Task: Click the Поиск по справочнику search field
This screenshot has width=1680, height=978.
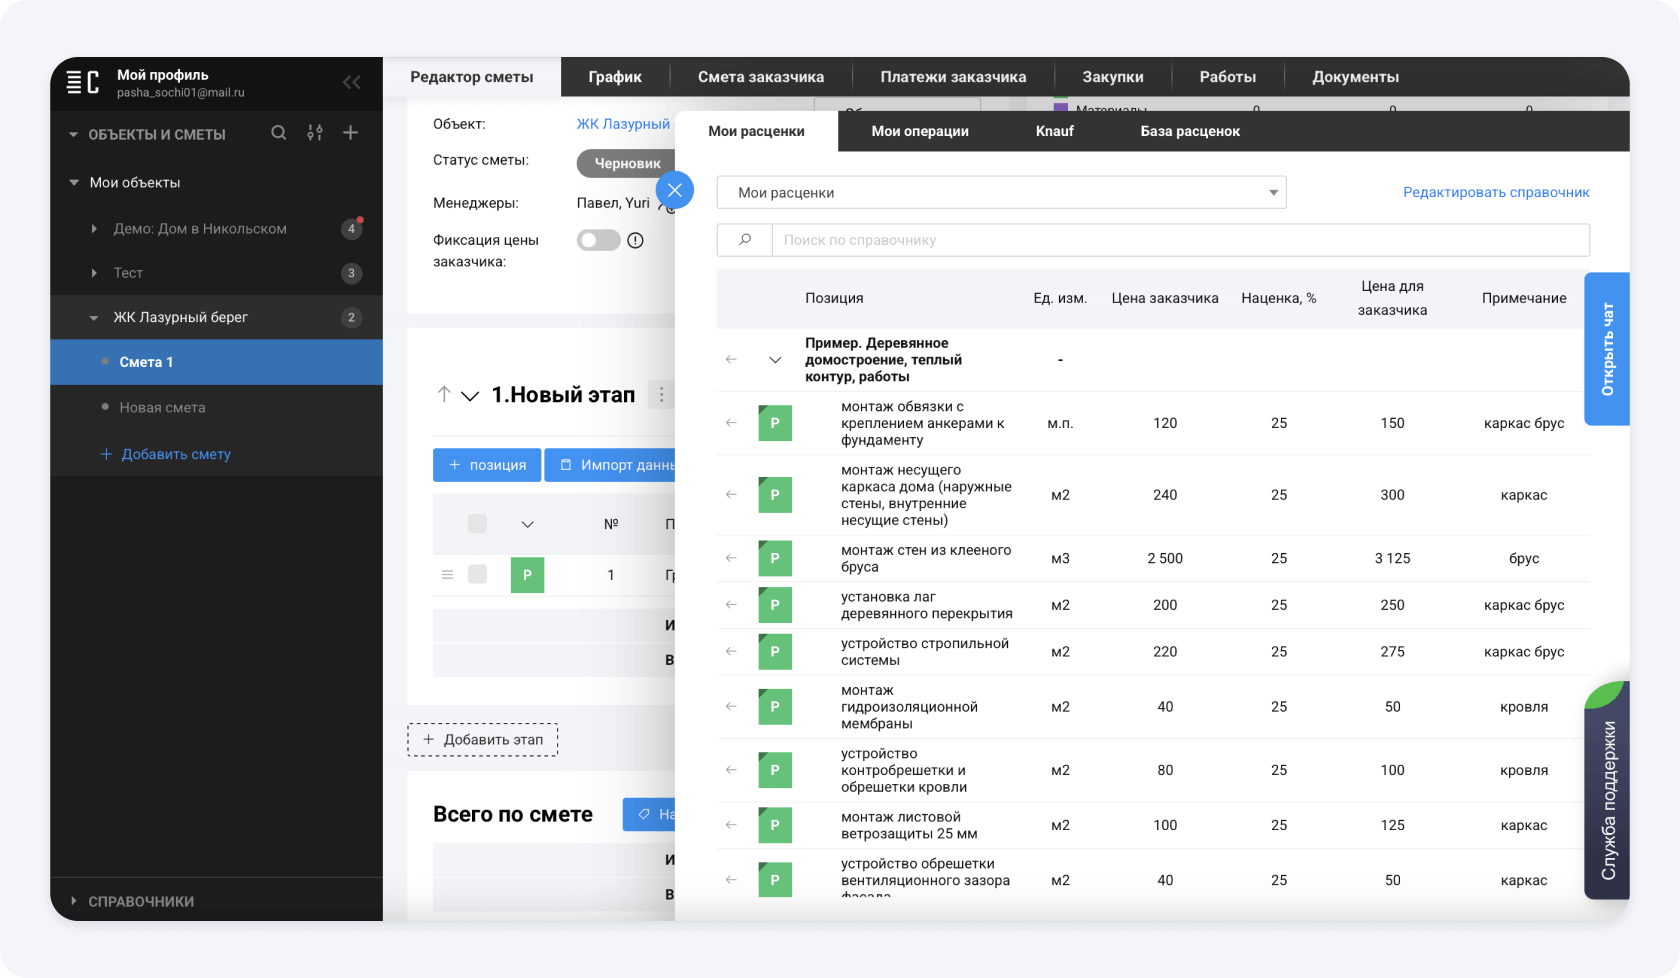Action: [x=1180, y=240]
